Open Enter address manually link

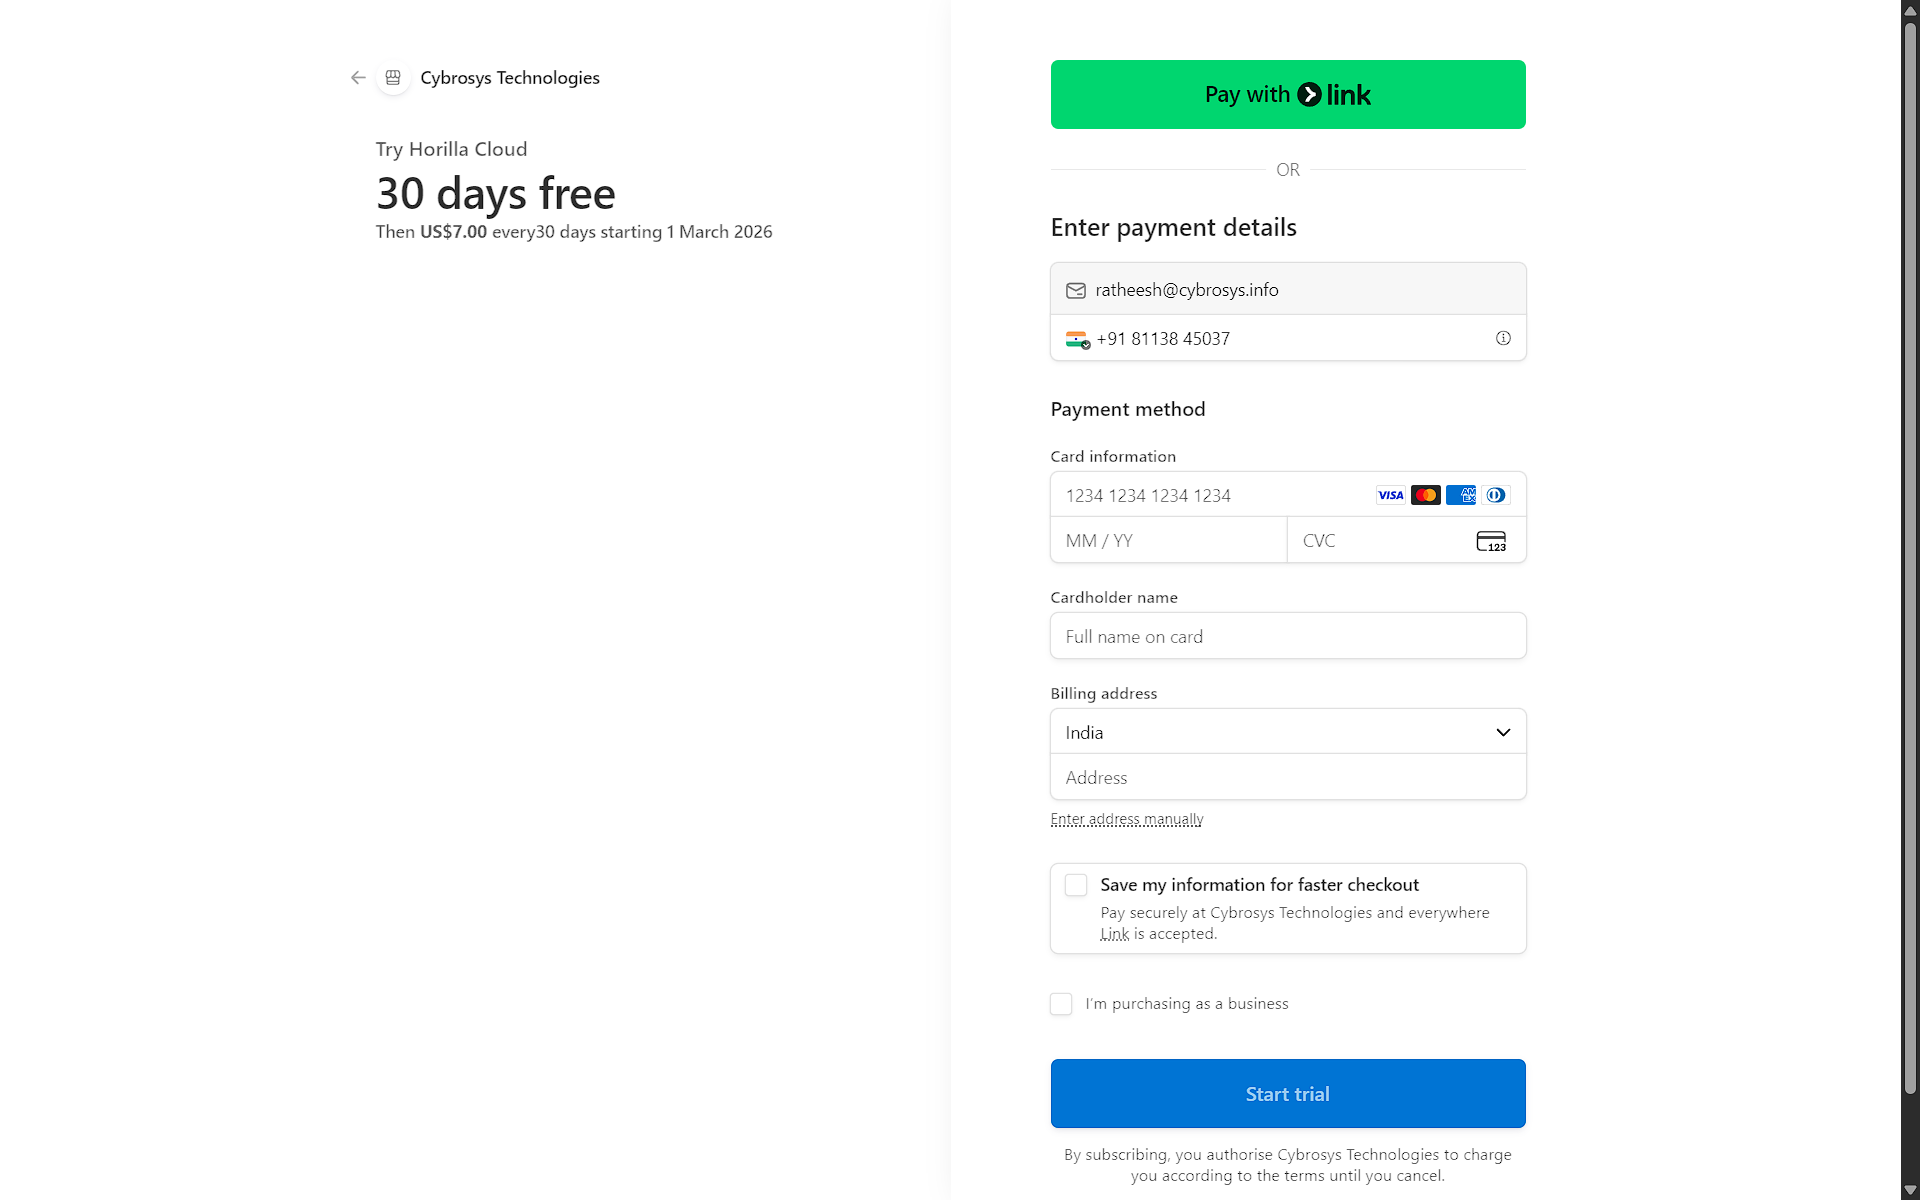pyautogui.click(x=1126, y=819)
